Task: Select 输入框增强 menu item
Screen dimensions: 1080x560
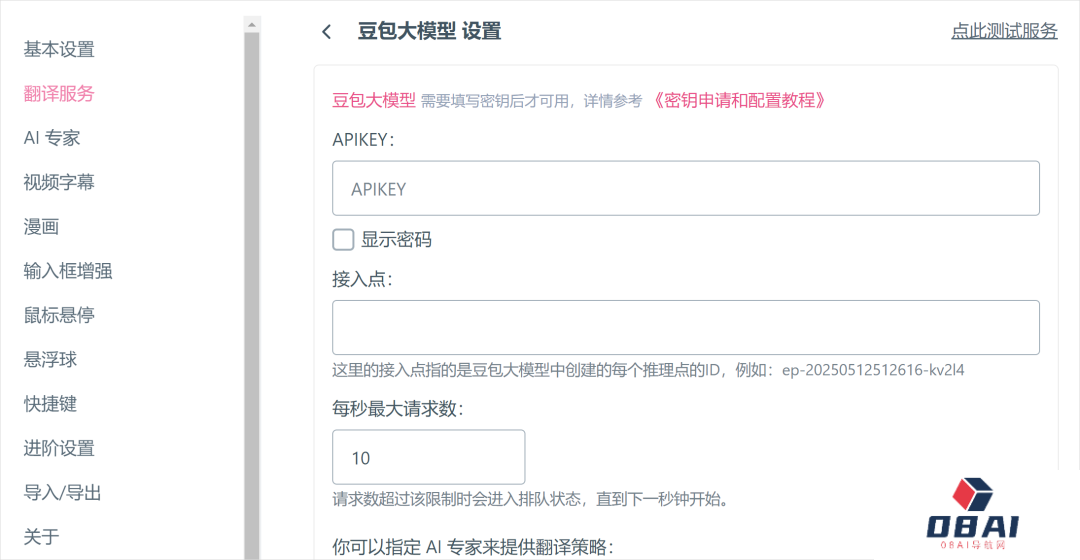Action: point(68,271)
